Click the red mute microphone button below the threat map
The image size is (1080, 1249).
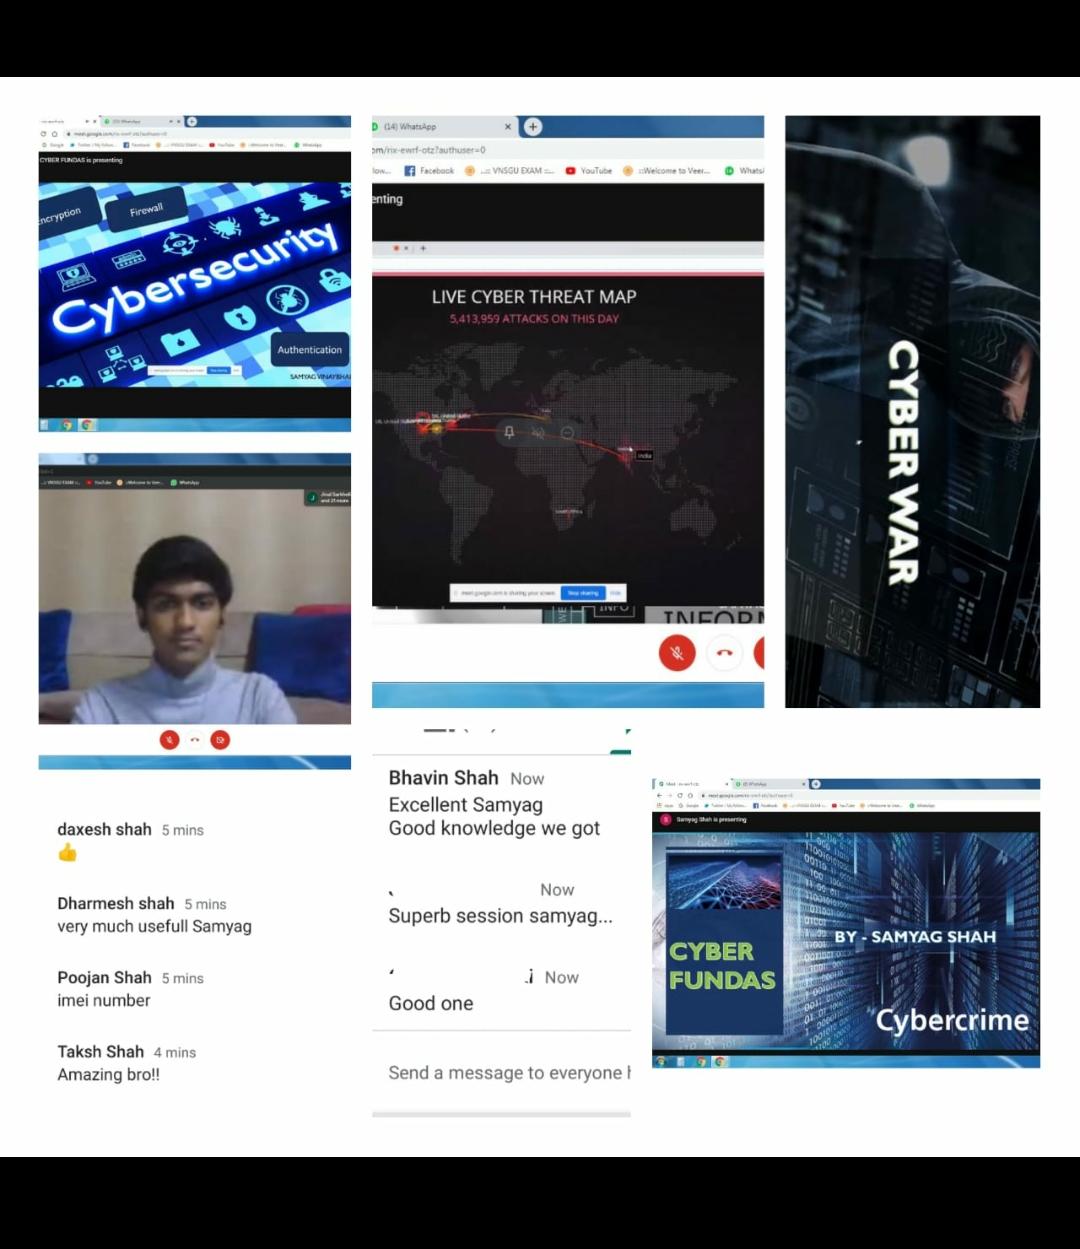[x=677, y=653]
